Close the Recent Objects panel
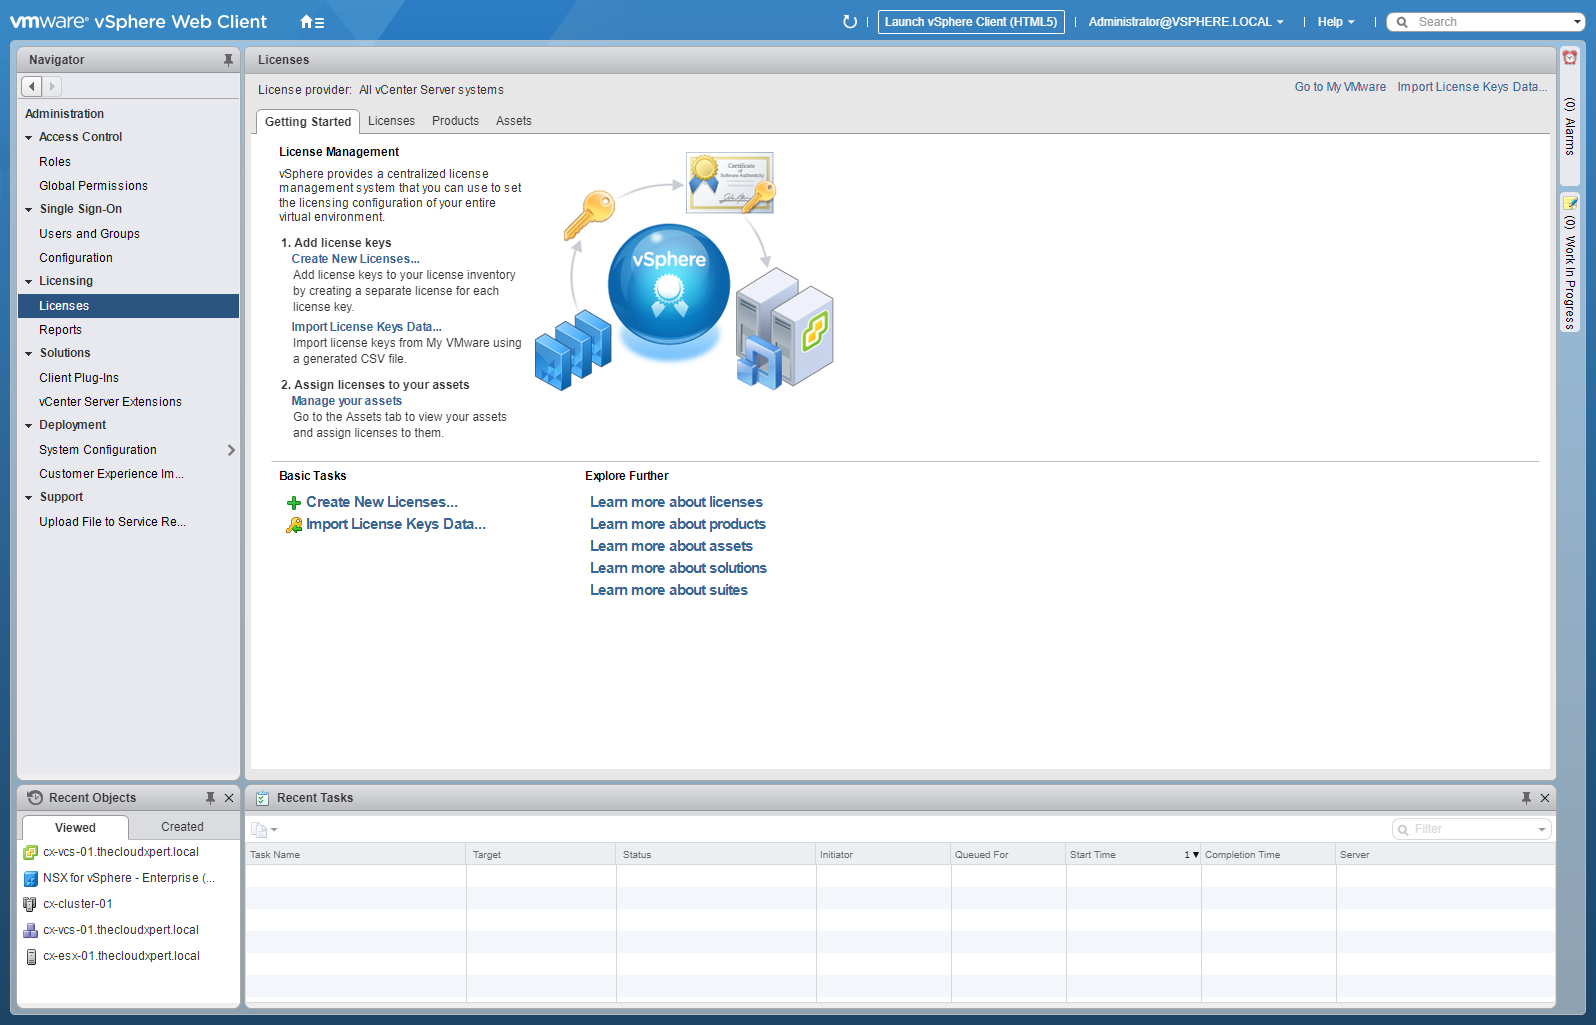 229,798
